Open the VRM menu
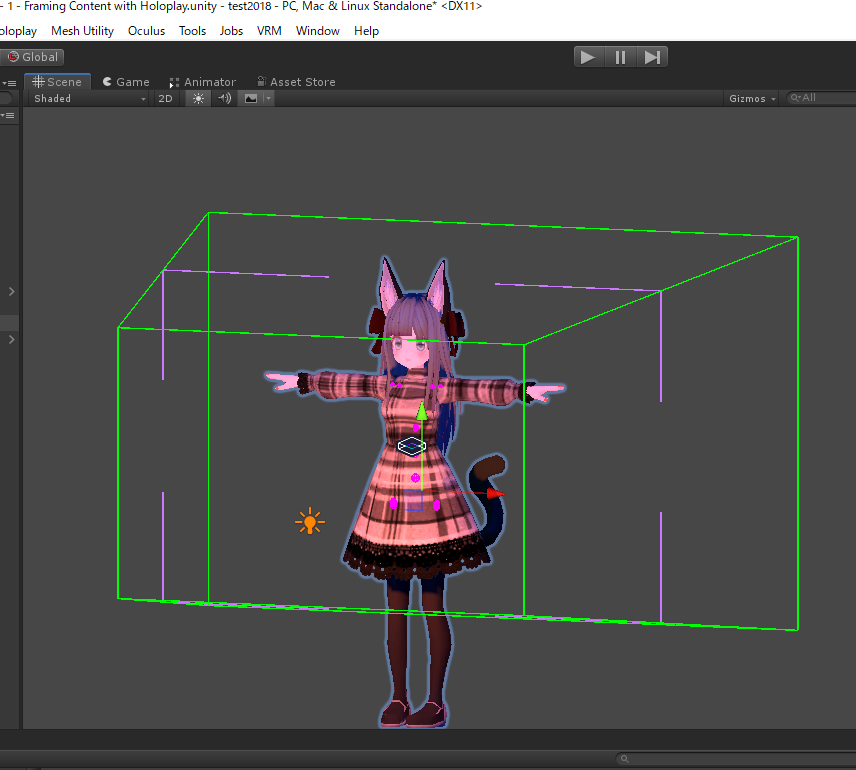 [269, 31]
